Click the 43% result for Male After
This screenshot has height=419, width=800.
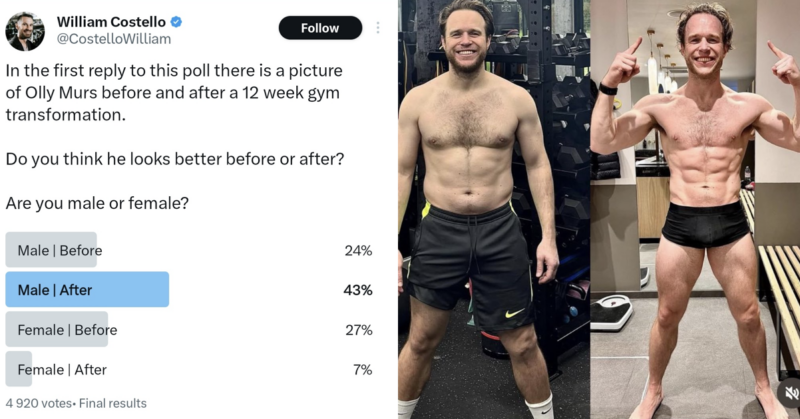tap(358, 290)
